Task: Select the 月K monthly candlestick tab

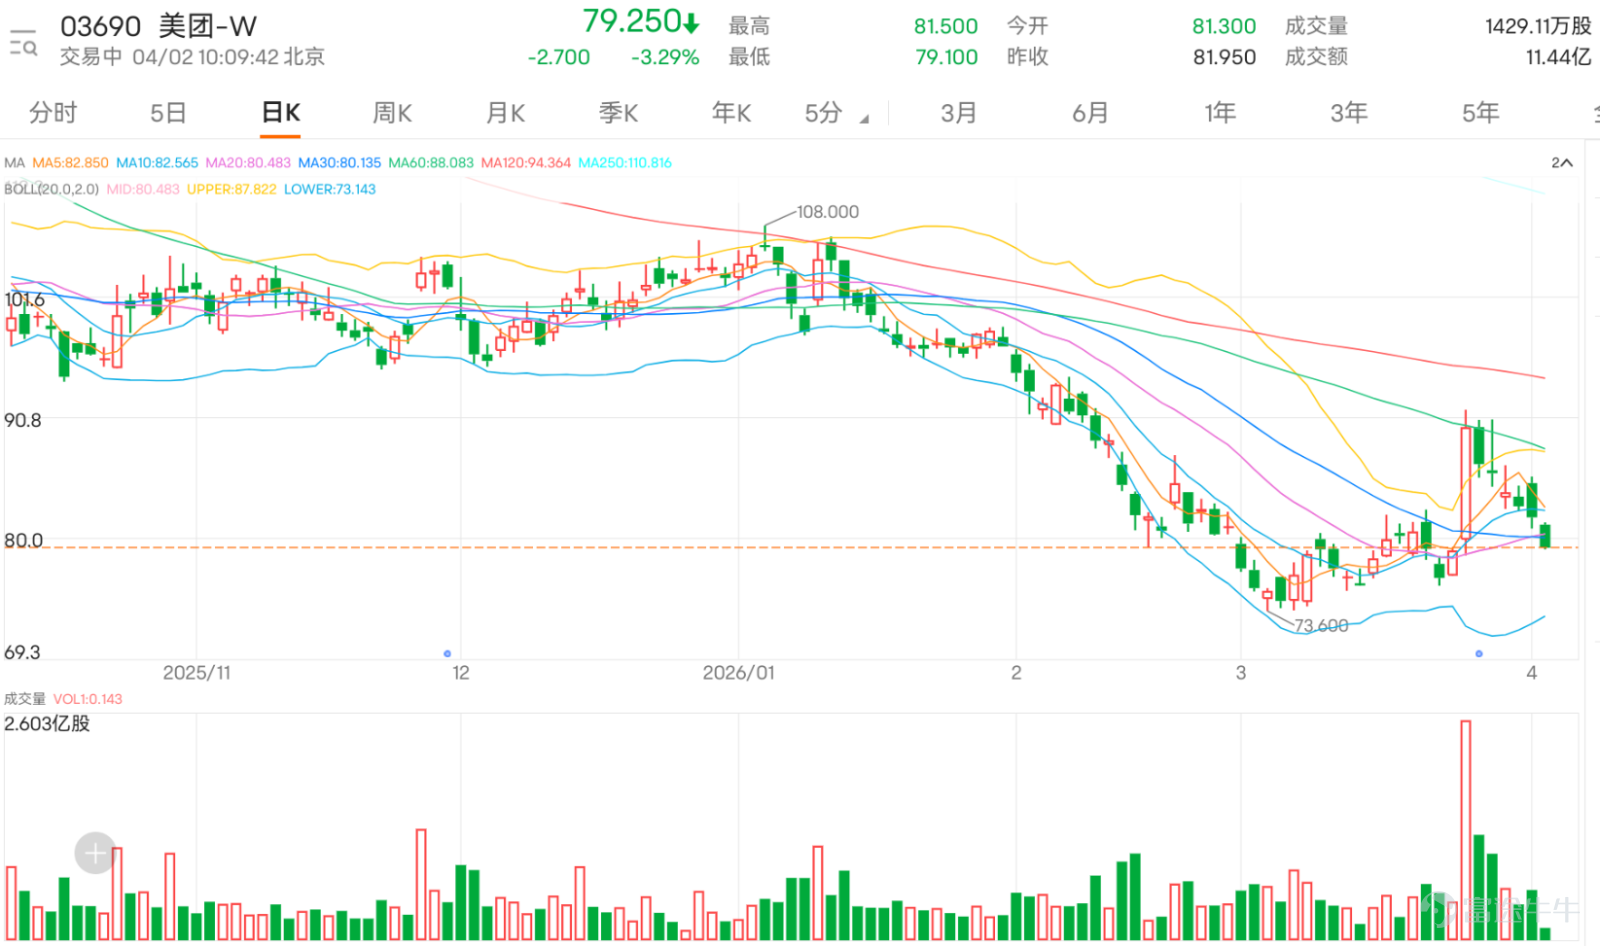Action: point(505,113)
